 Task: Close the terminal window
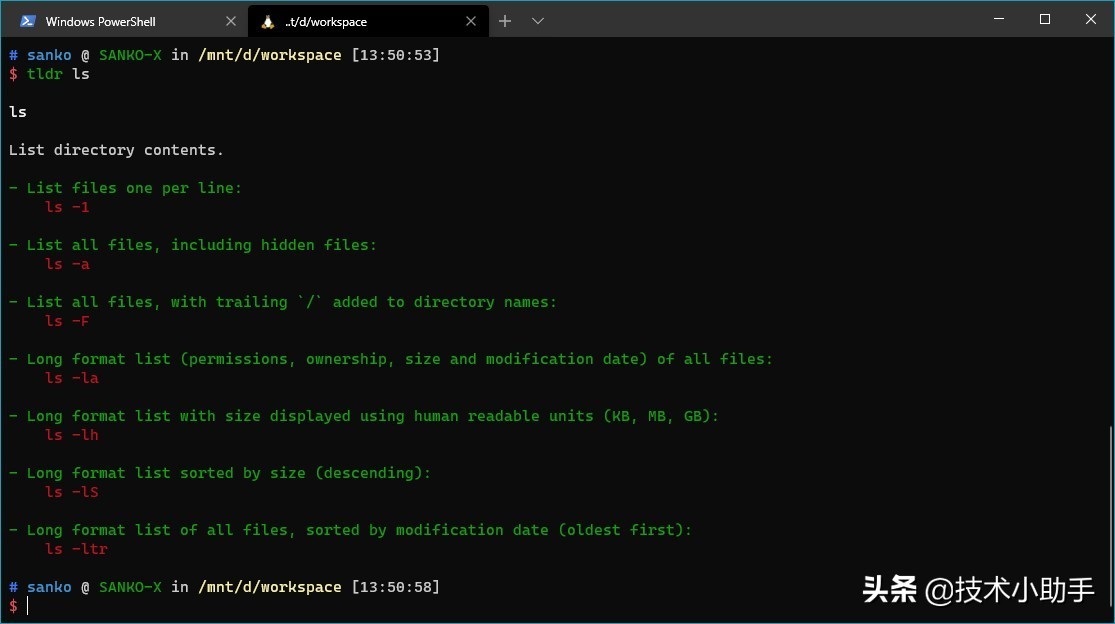pos(1091,19)
